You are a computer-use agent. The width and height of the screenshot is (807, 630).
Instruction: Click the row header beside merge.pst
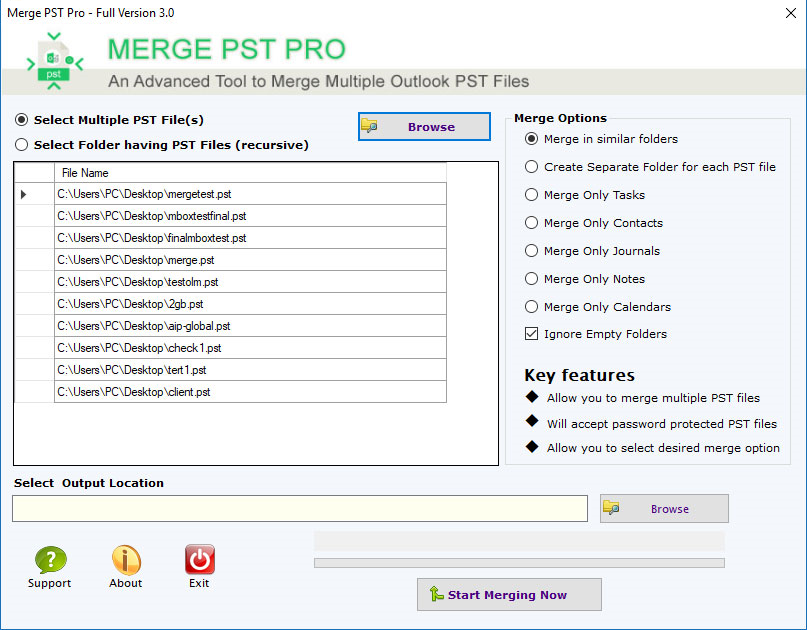tap(34, 260)
